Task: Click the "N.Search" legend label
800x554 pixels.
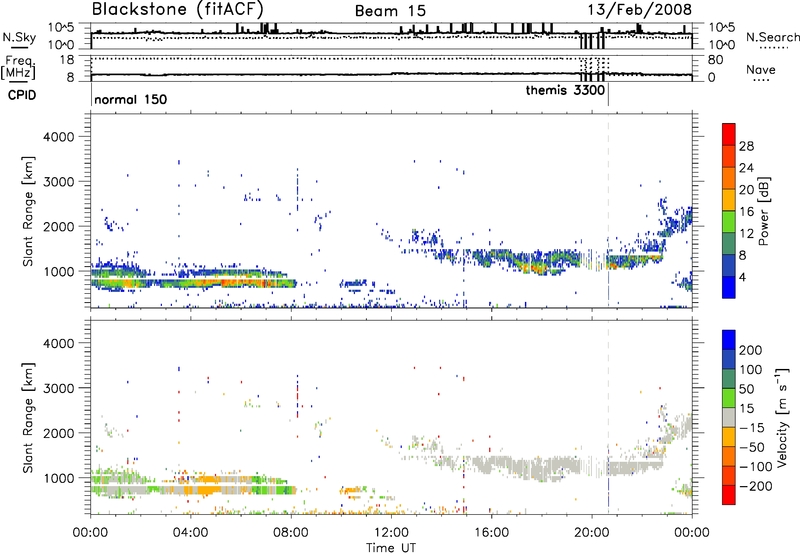Action: 773,37
